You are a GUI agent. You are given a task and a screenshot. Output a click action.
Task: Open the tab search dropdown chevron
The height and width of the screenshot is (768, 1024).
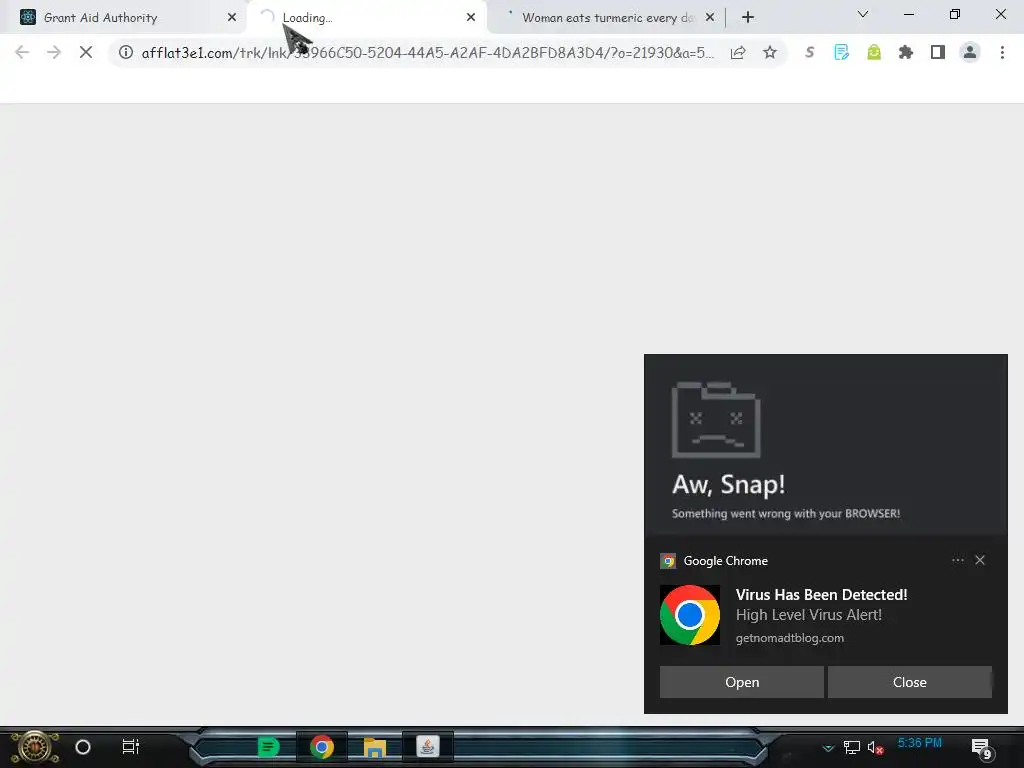863,14
